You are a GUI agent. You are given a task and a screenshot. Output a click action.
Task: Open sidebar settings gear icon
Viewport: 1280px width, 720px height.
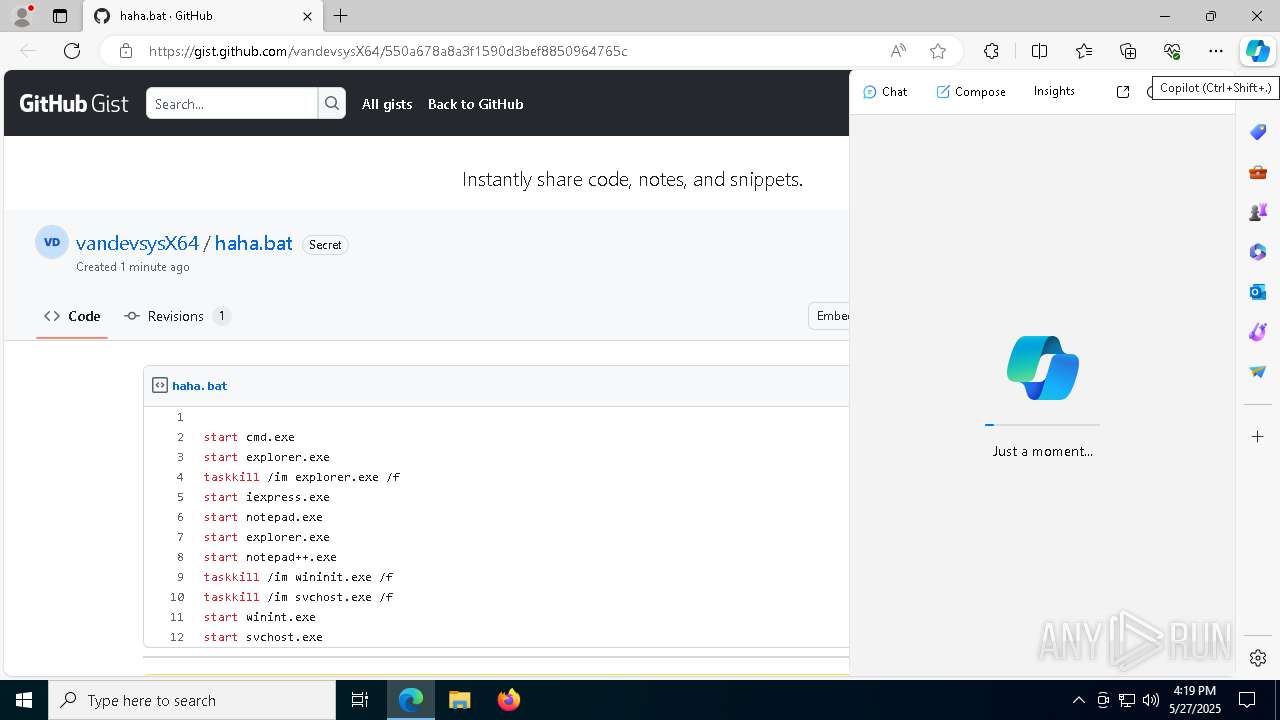pyautogui.click(x=1258, y=658)
